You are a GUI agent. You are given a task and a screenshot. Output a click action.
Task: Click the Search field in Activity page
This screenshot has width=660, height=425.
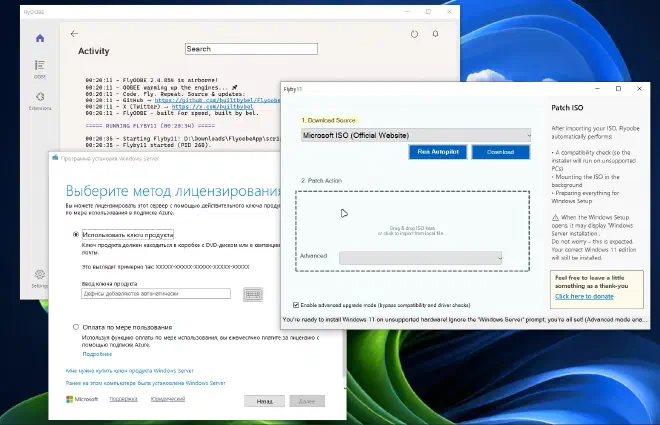tap(251, 49)
